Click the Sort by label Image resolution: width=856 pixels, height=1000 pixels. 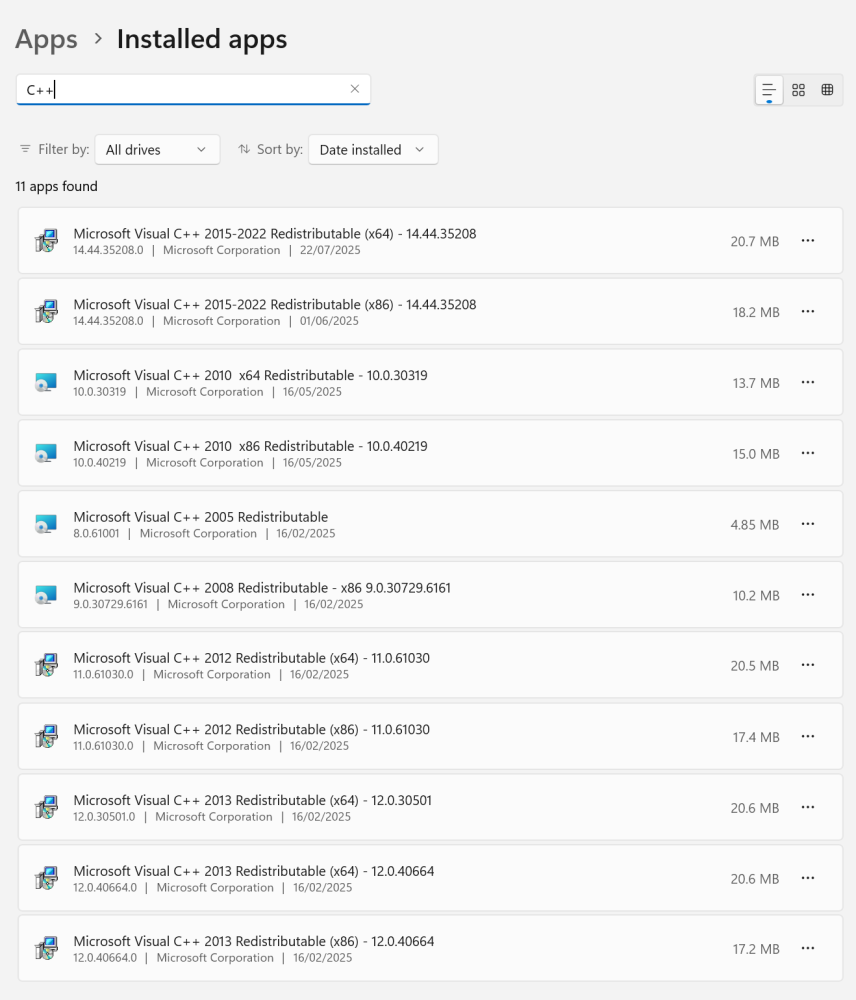tap(280, 149)
